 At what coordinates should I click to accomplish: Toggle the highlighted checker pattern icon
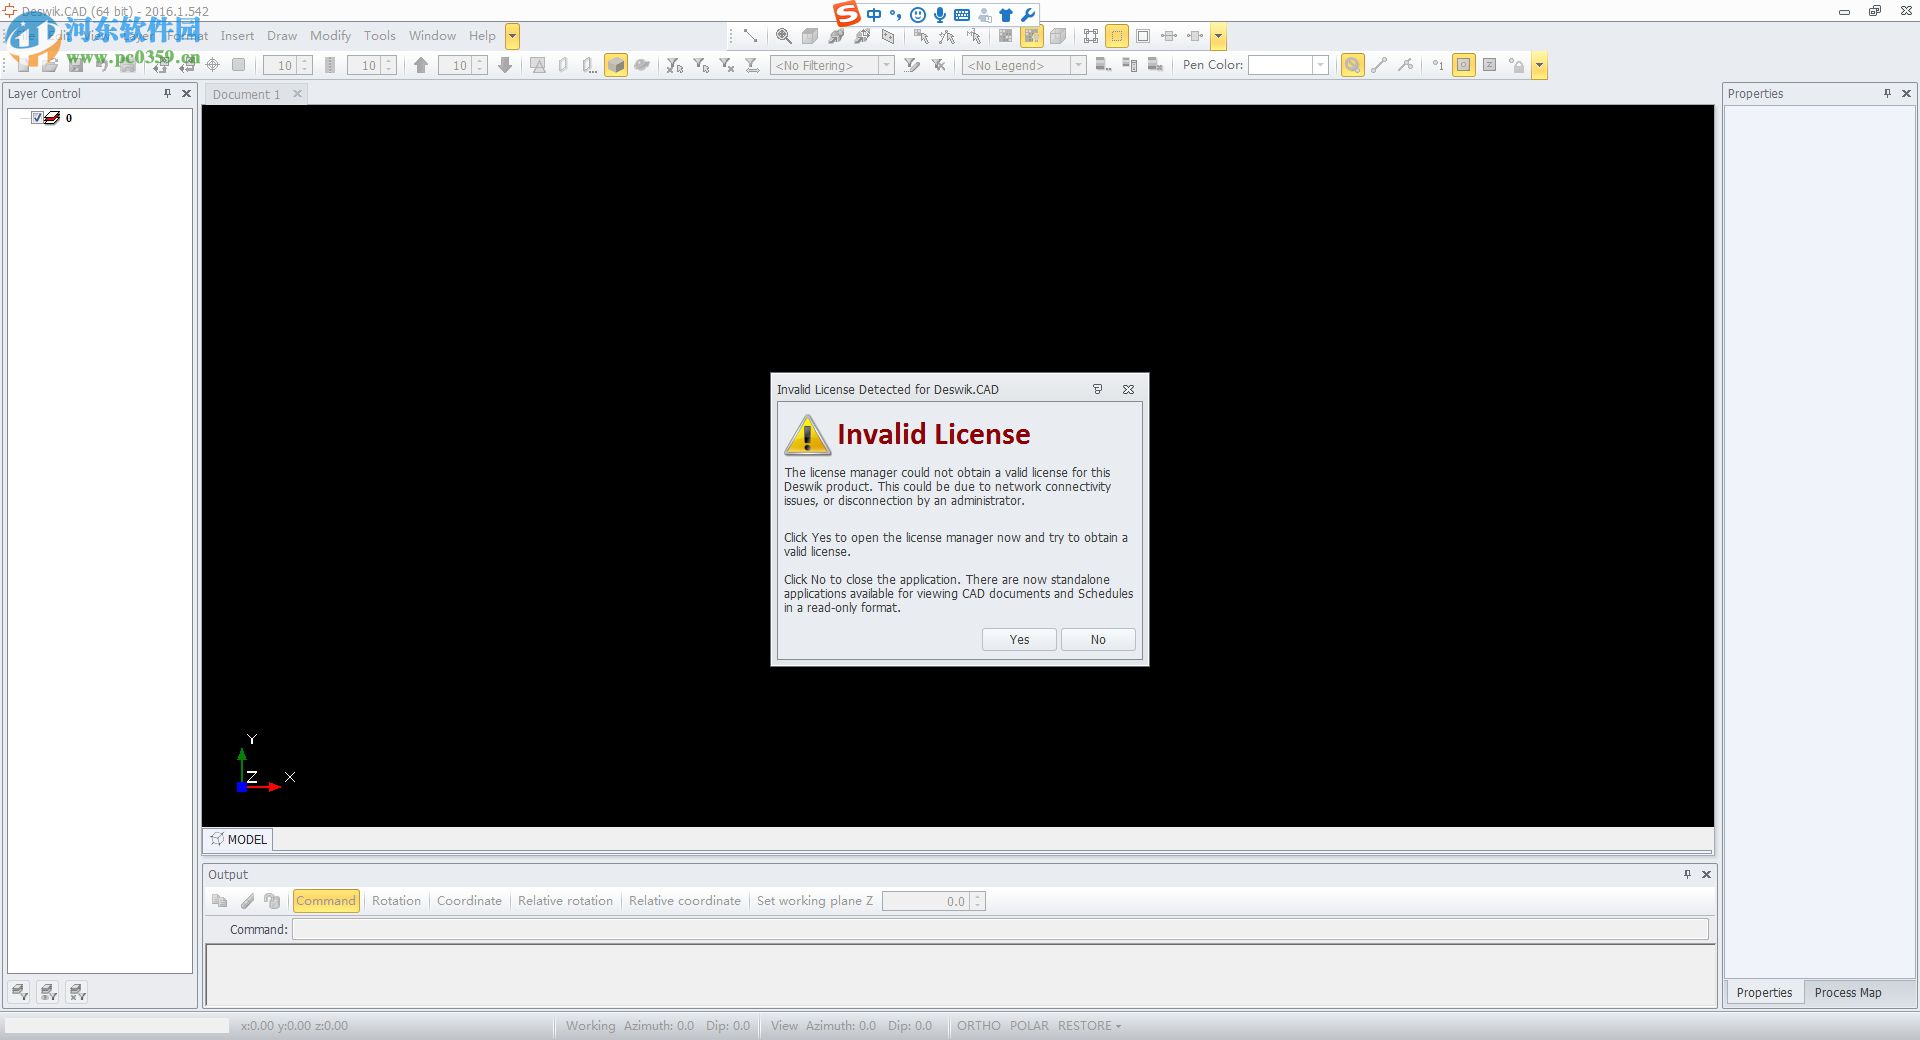[1032, 36]
